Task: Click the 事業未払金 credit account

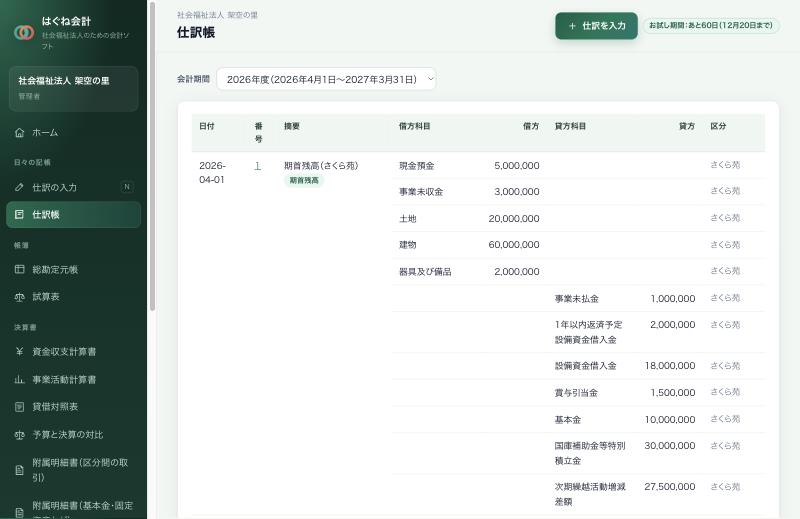Action: pos(577,299)
